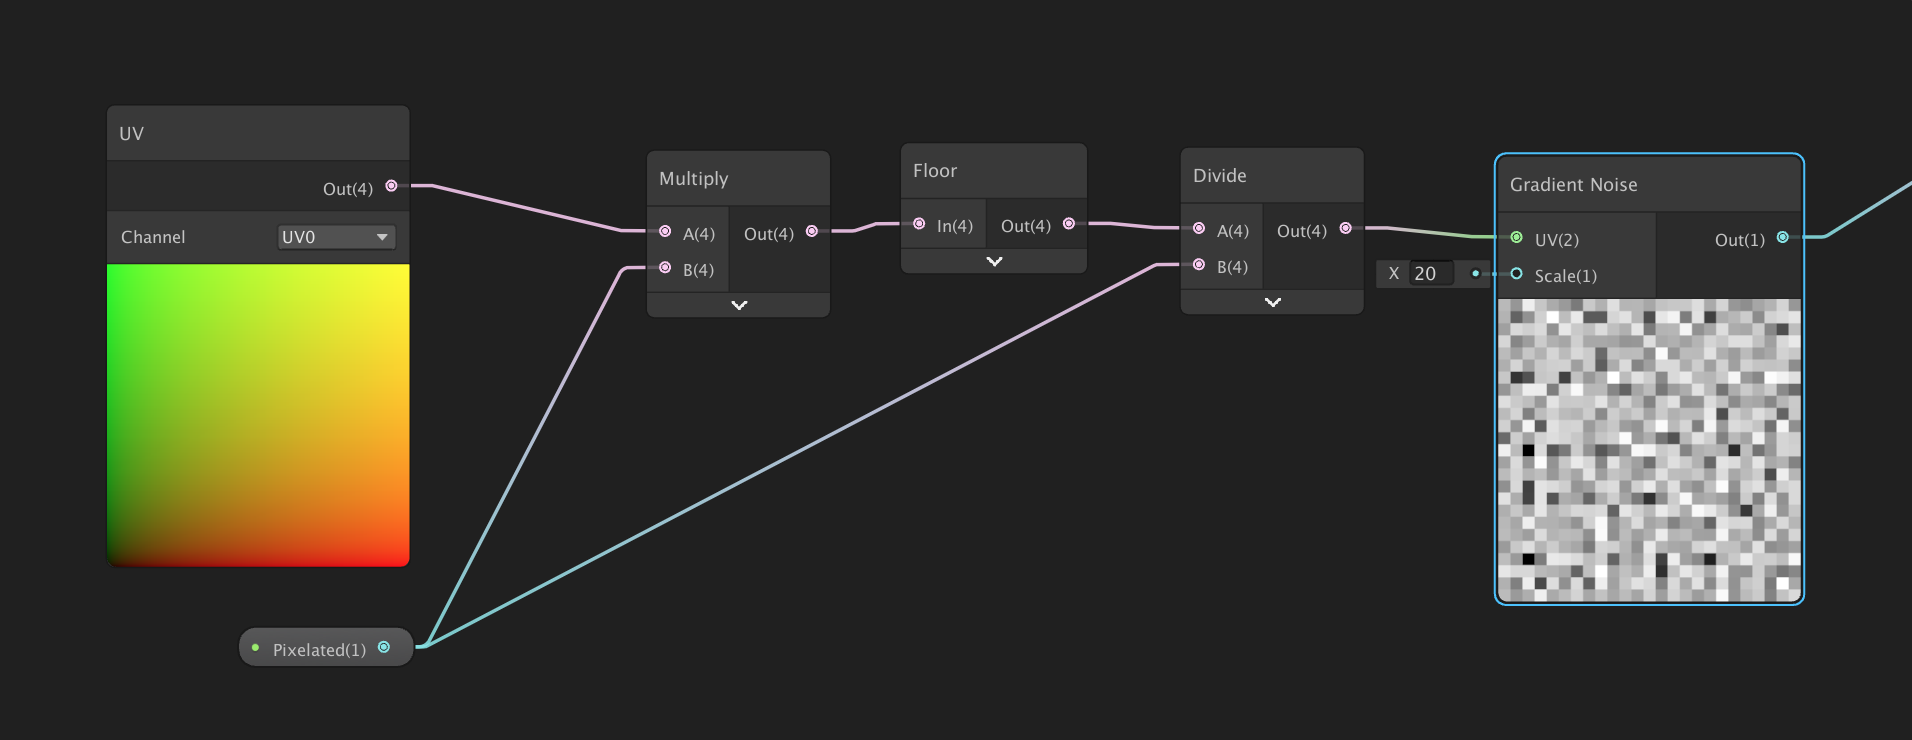Click the Divide node Out(4) output port
This screenshot has width=1912, height=740.
pos(1346,229)
